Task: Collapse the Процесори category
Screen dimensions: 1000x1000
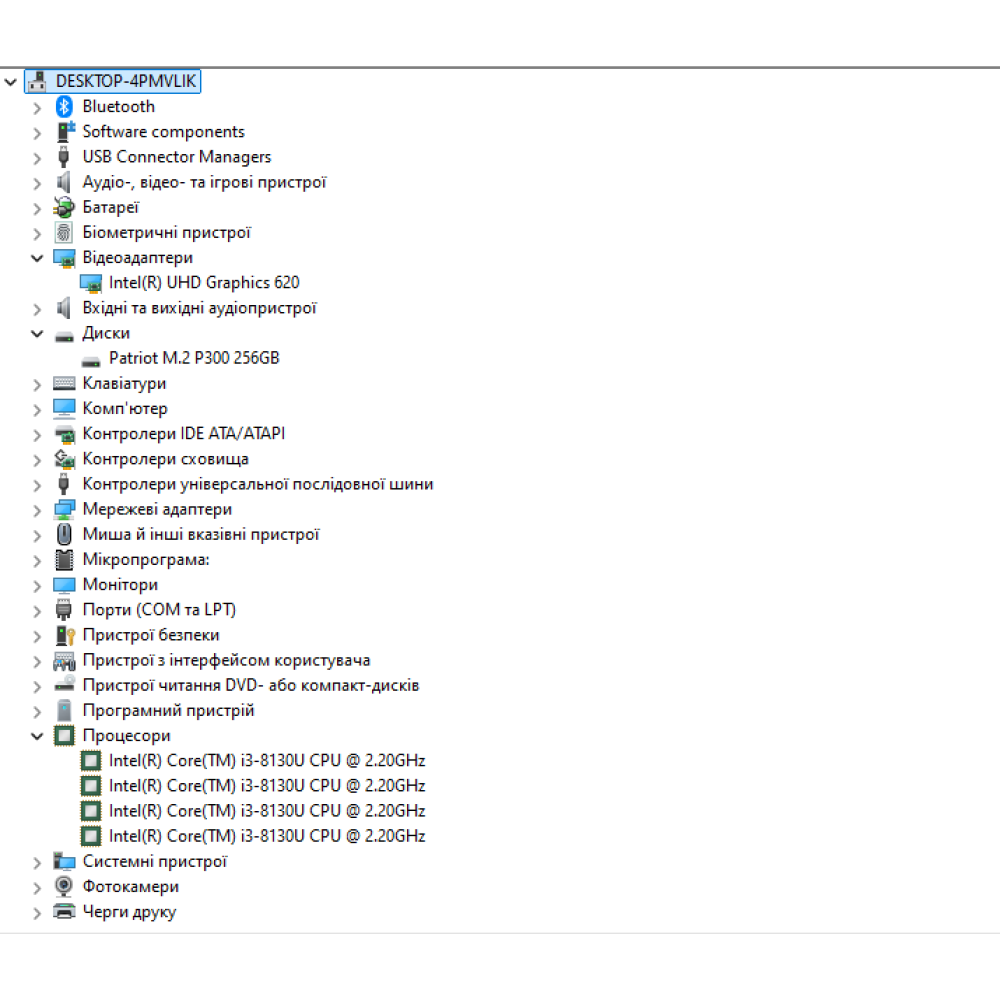Action: point(37,736)
